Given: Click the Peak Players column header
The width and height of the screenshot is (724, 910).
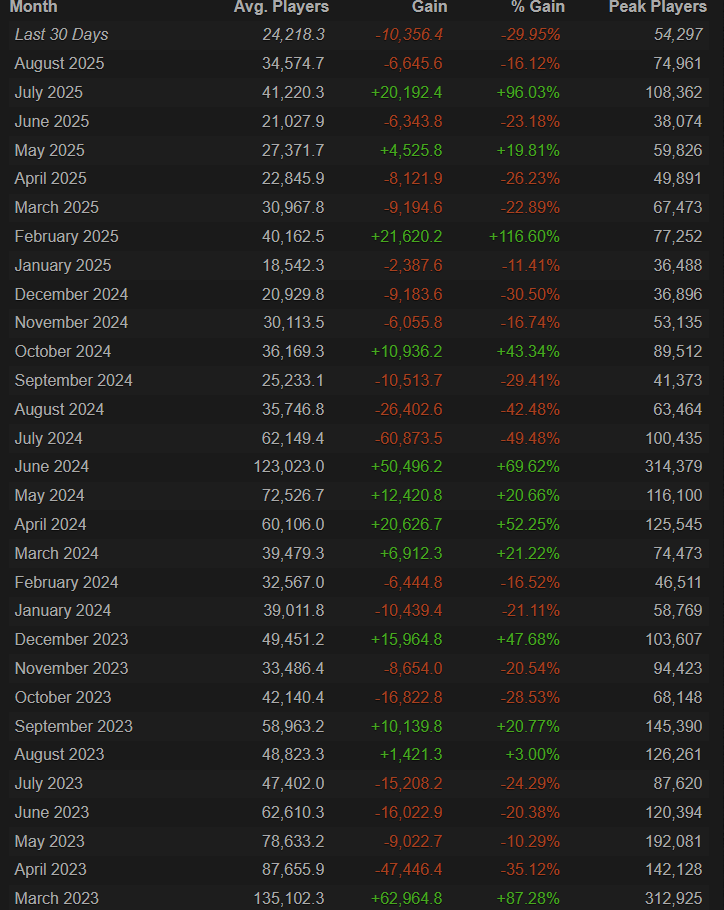Looking at the screenshot, I should click(658, 7).
